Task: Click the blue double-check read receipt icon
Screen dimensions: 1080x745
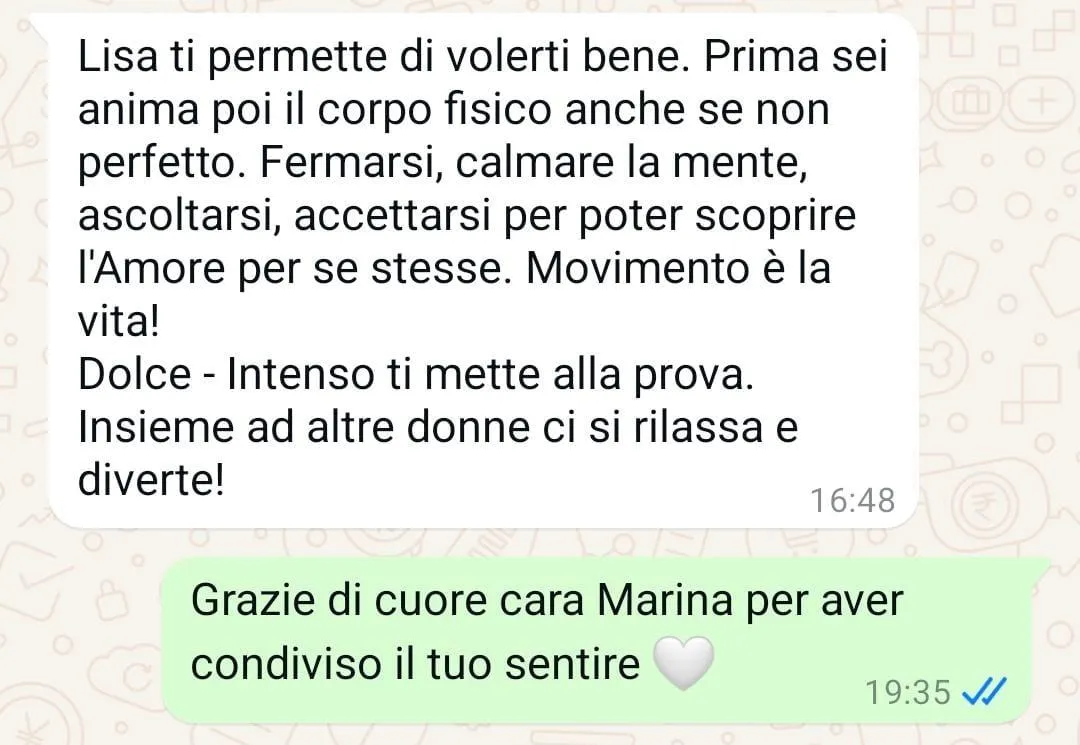Action: pyautogui.click(x=984, y=691)
